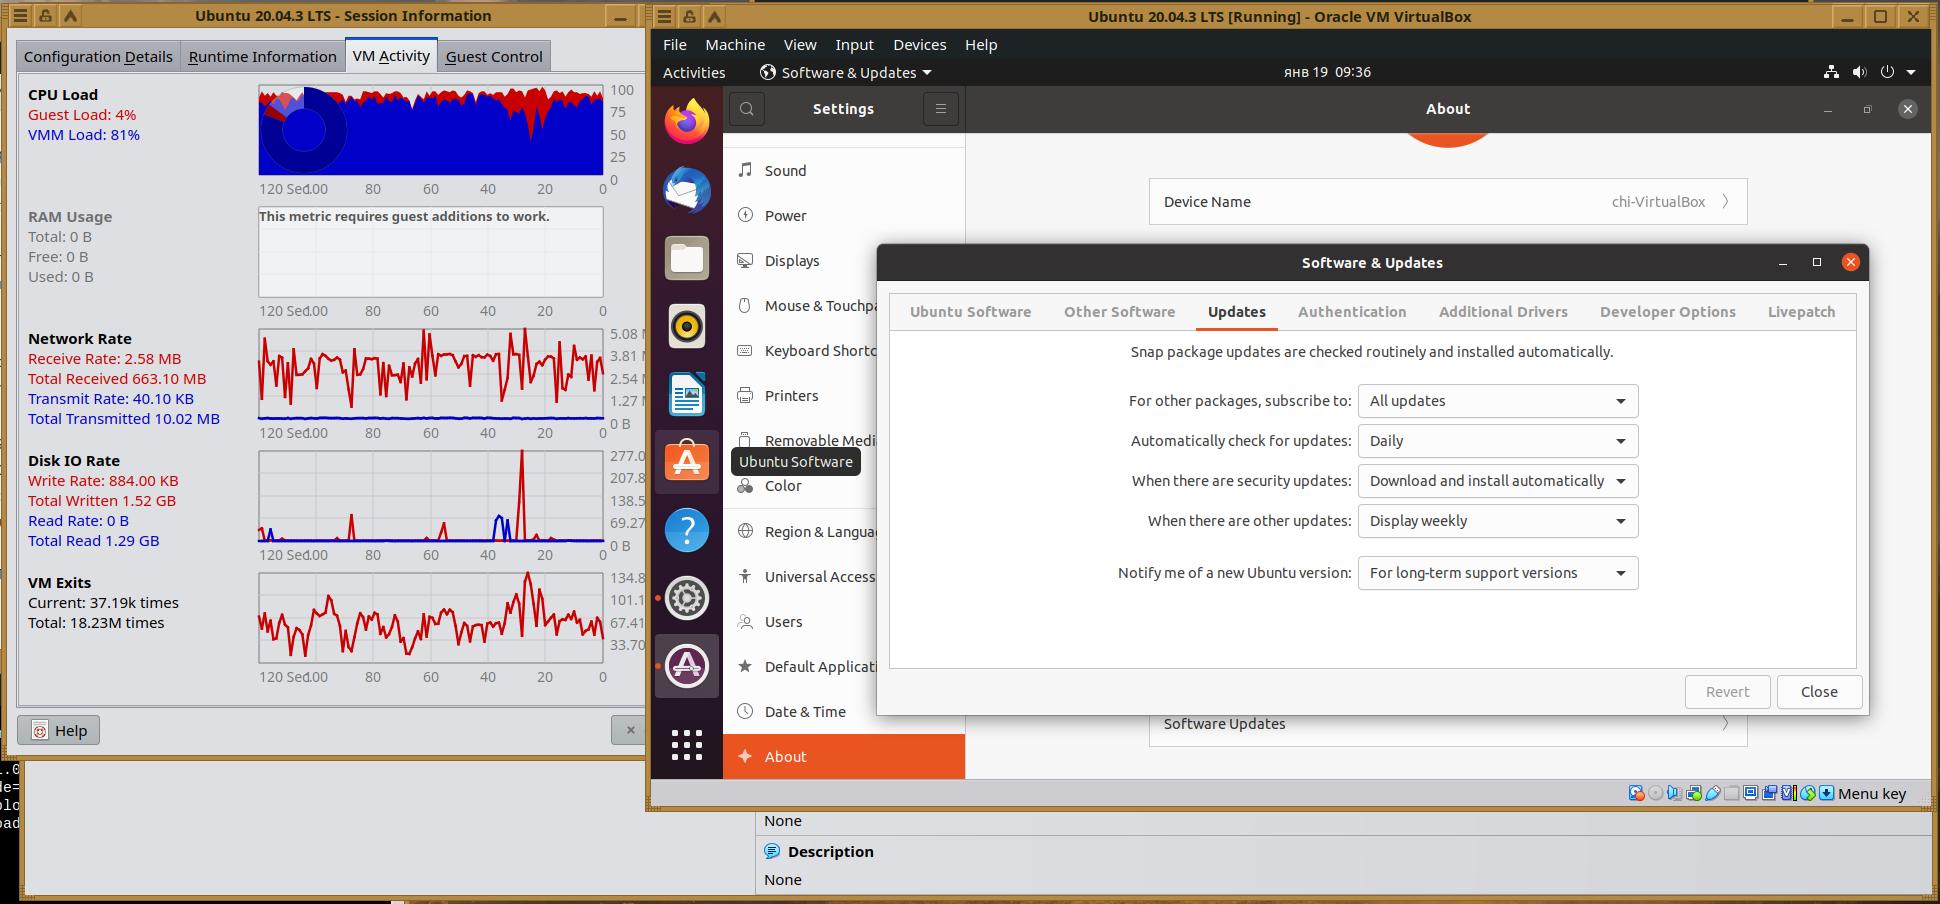Open the Help dock icon
Image resolution: width=1940 pixels, height=904 pixels.
click(x=687, y=530)
